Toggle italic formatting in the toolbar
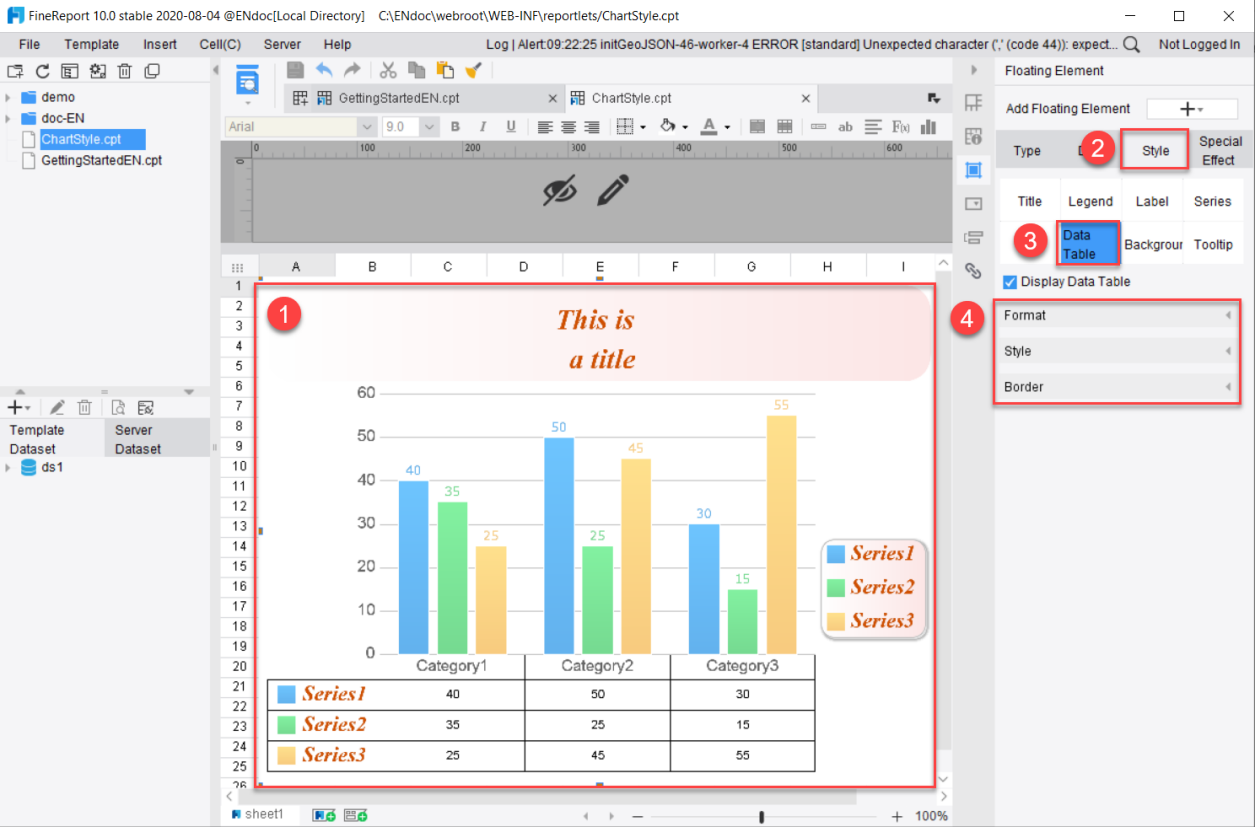 click(482, 127)
